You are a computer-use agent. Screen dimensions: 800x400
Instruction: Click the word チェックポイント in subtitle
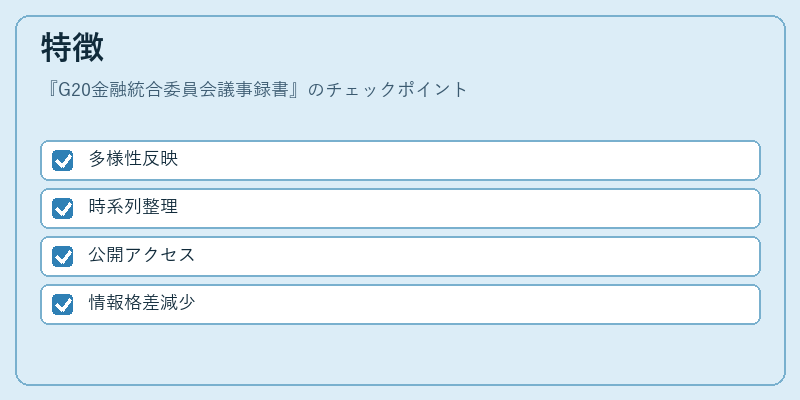pyautogui.click(x=396, y=89)
